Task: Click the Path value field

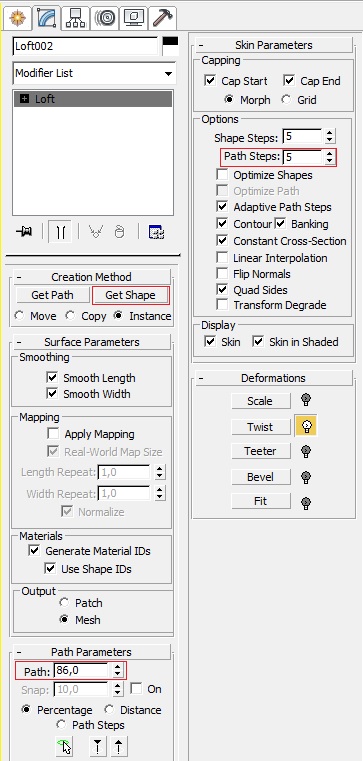Action: (x=81, y=671)
